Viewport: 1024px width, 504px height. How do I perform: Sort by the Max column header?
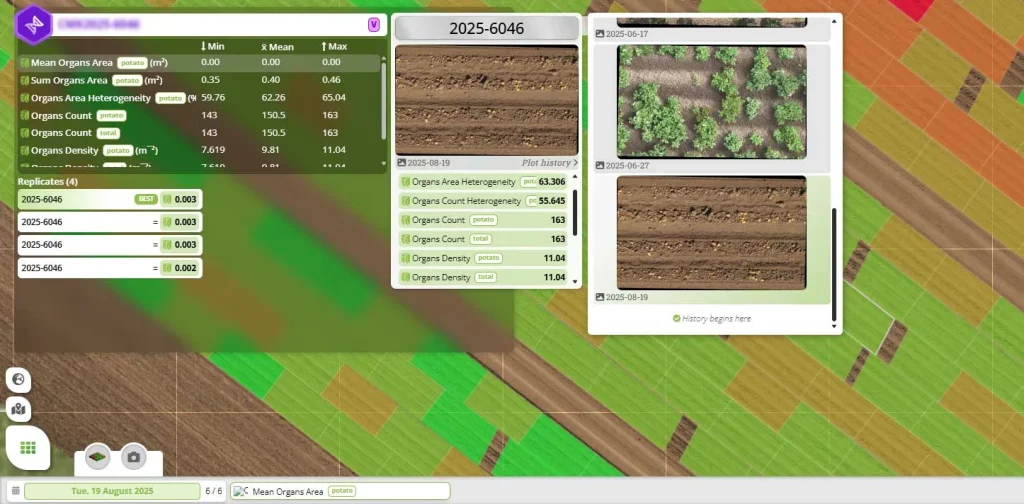pos(334,46)
